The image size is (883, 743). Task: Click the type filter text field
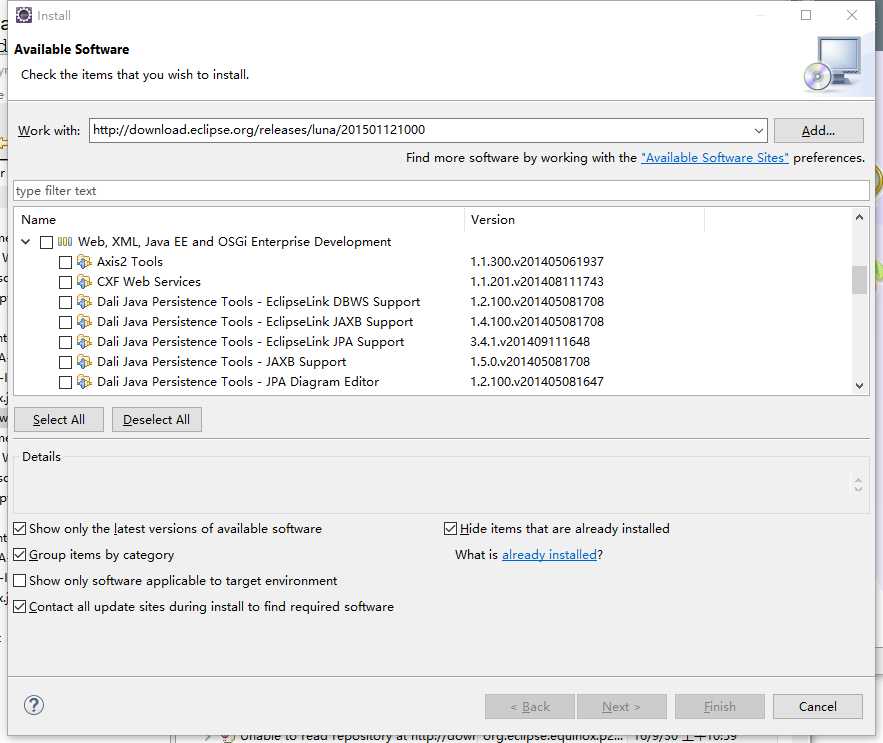click(x=441, y=190)
